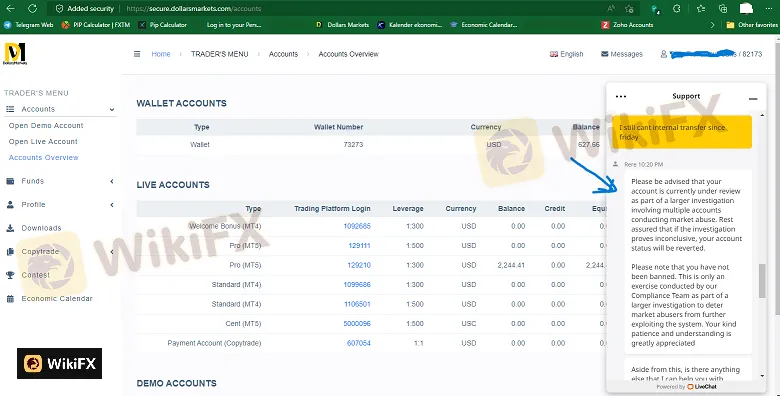Click the Funds wallet icon
This screenshot has height=396, width=780.
10,181
